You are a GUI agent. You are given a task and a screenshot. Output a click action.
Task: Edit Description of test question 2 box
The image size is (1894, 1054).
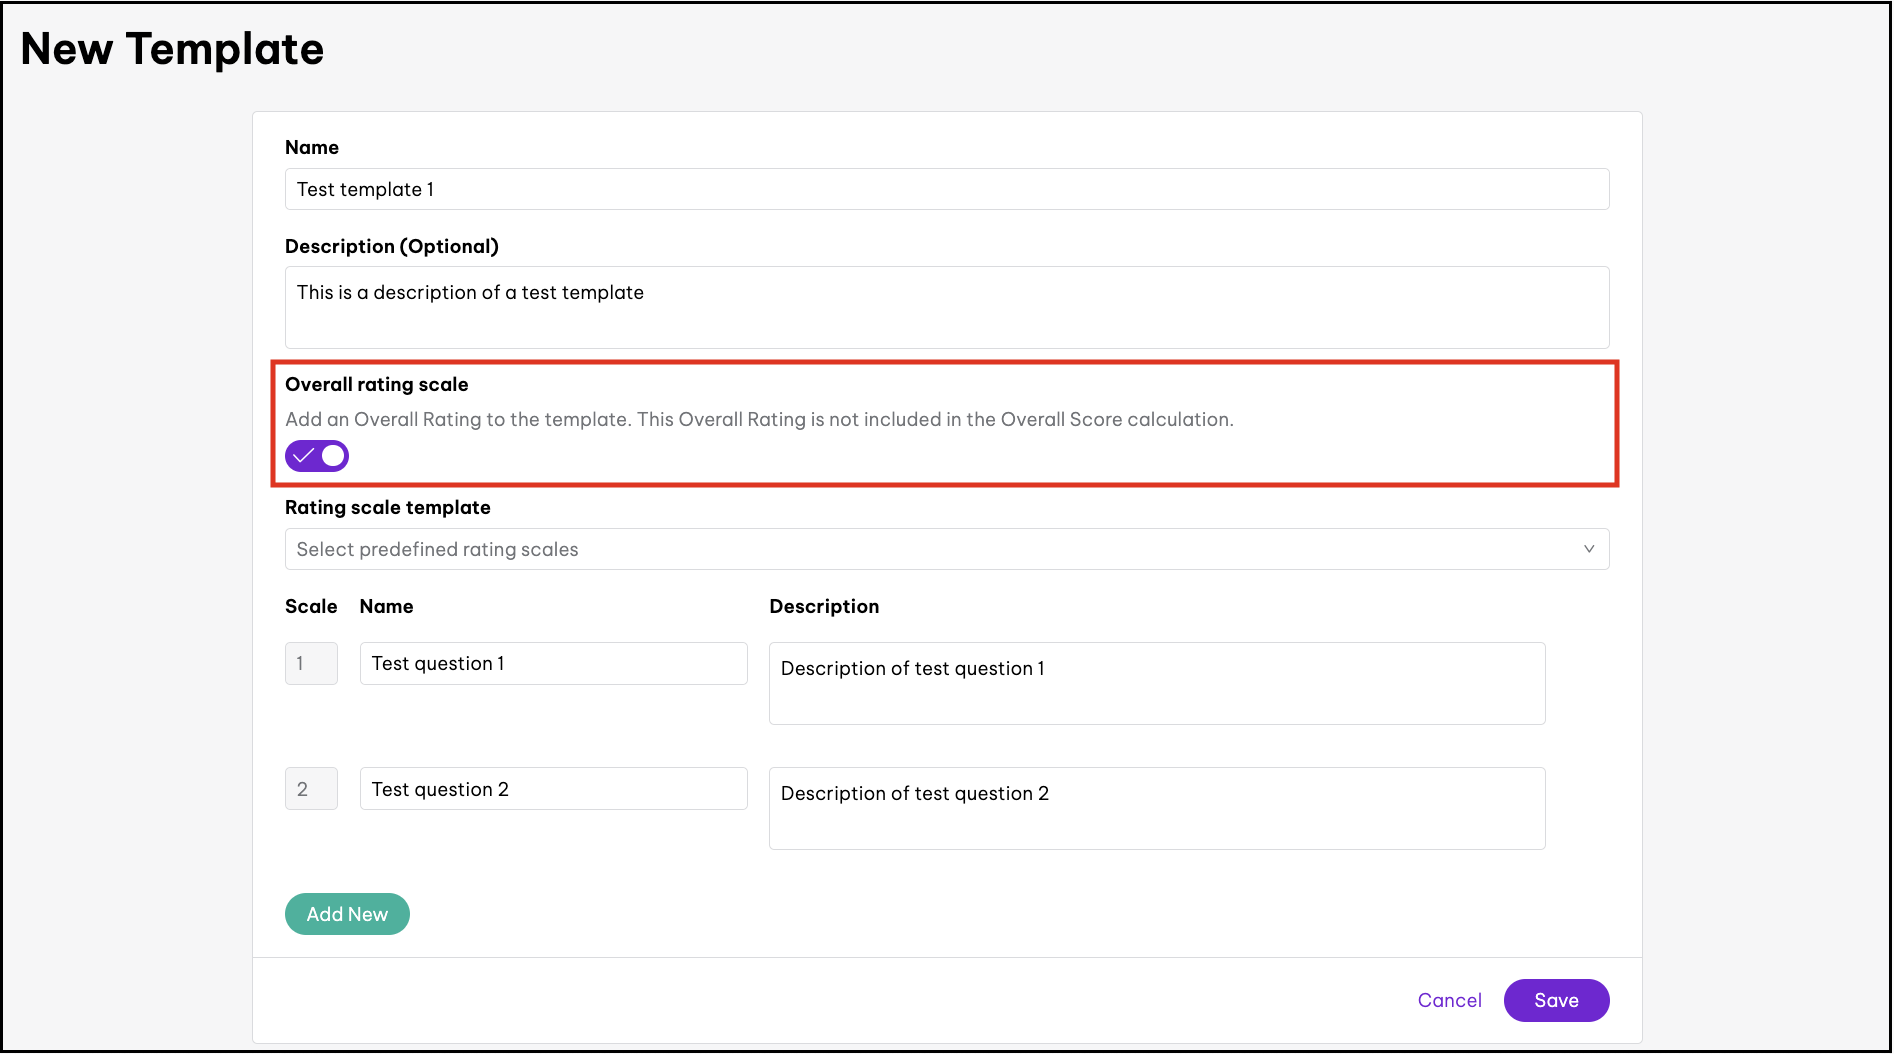(x=1156, y=808)
